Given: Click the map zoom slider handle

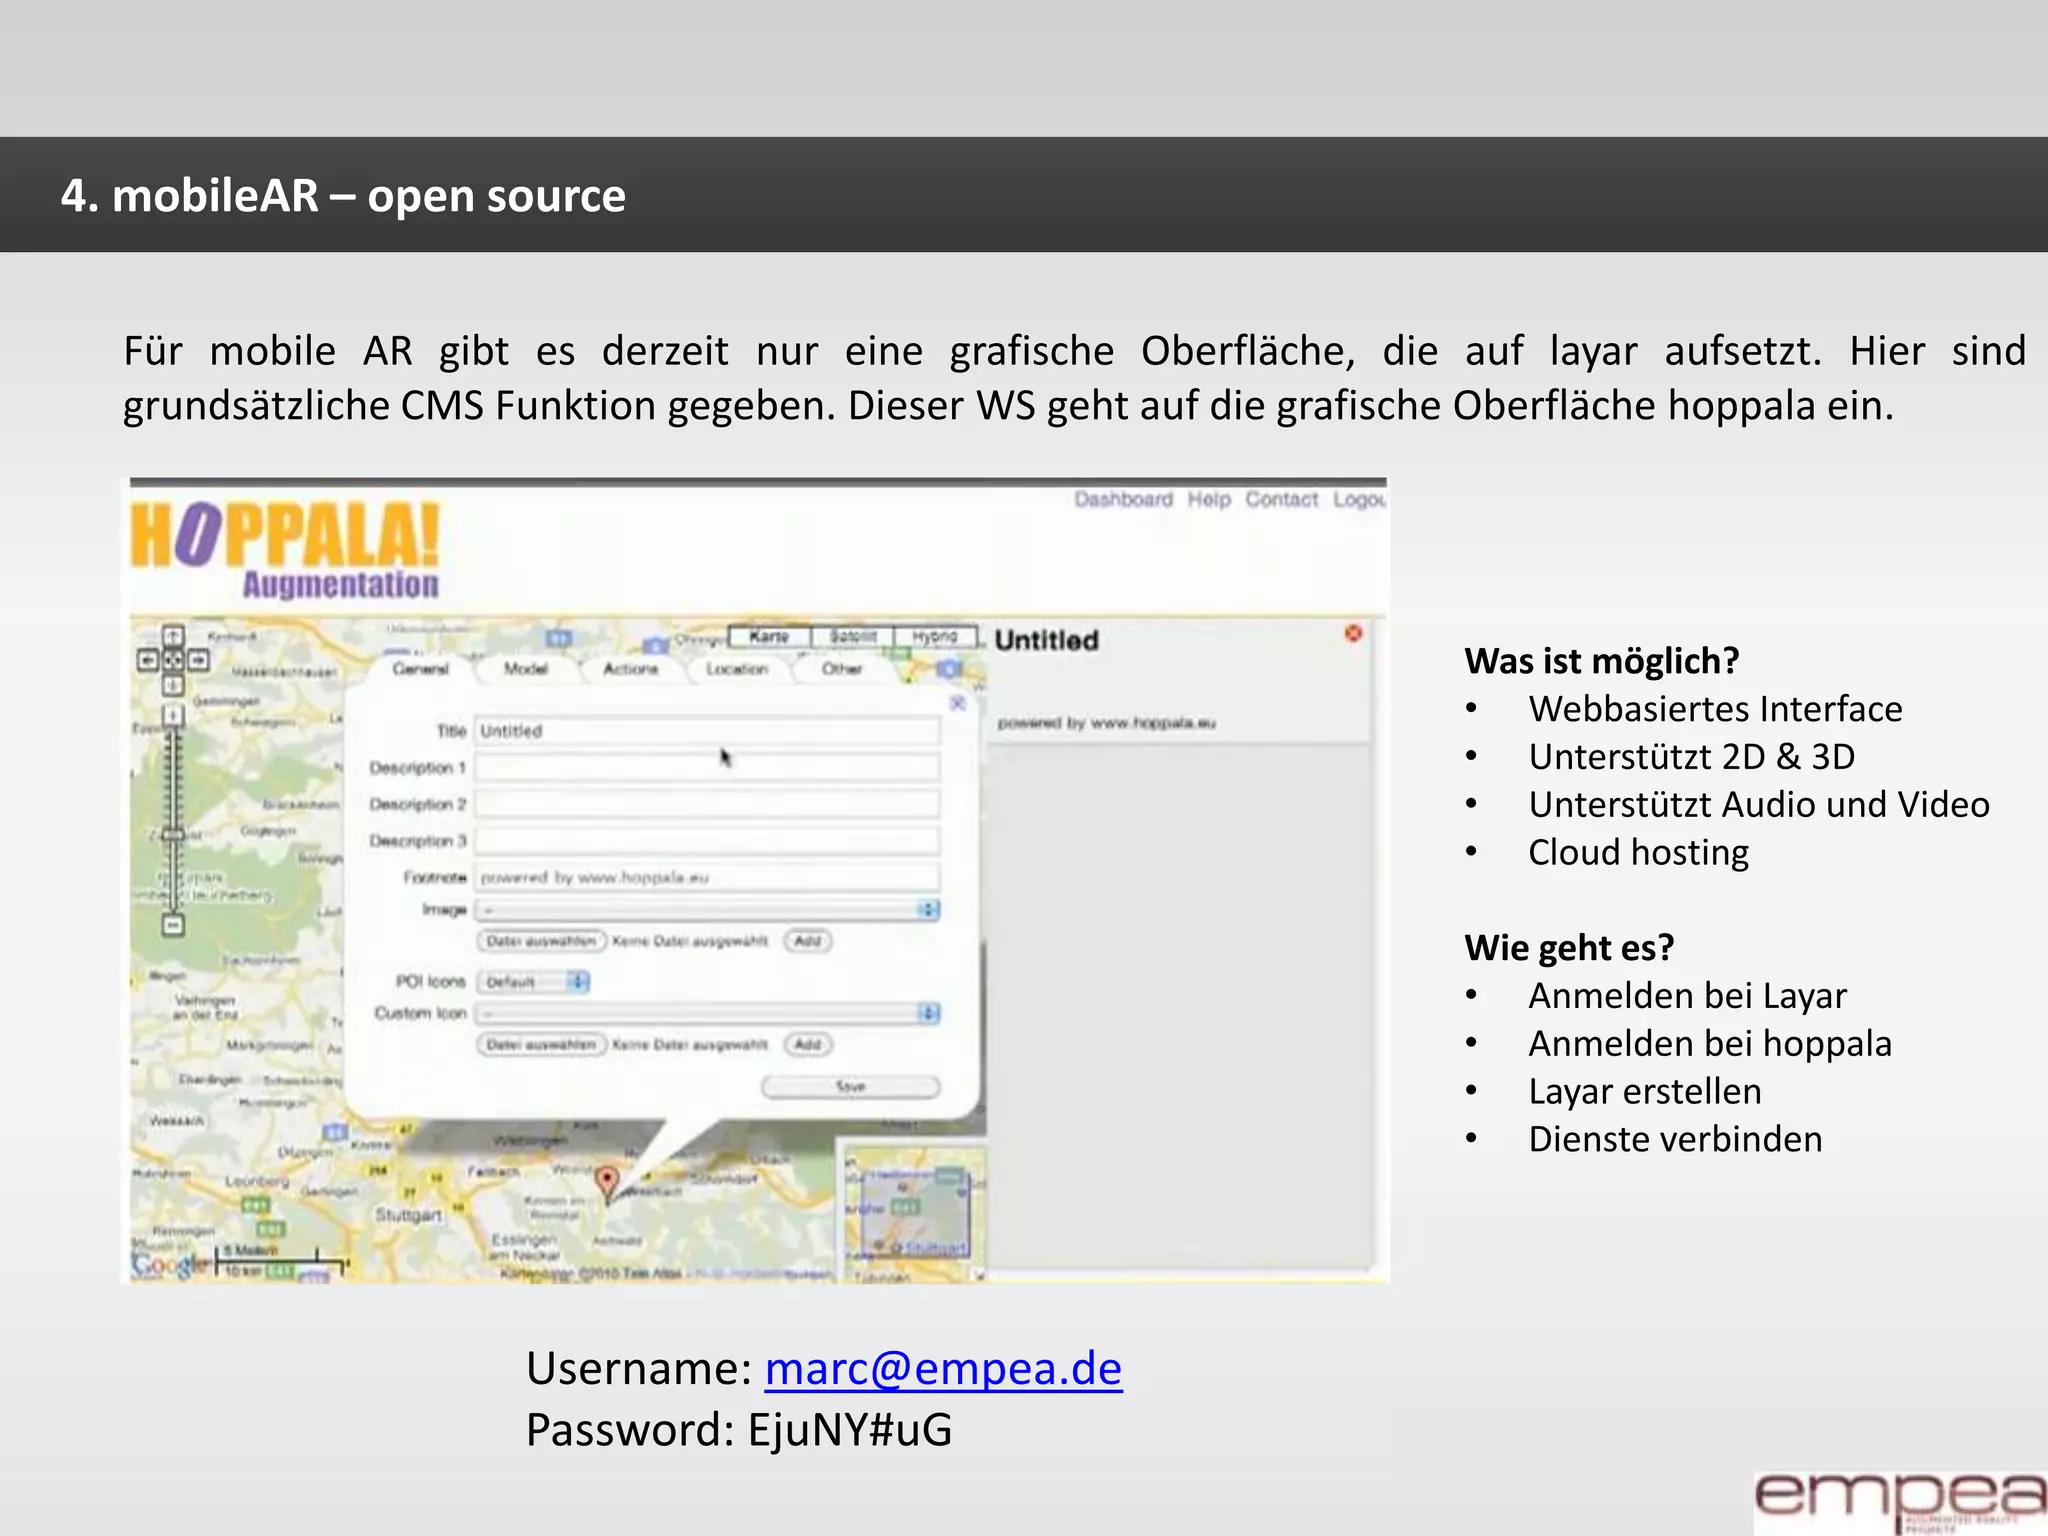Looking at the screenshot, I should coord(173,835).
